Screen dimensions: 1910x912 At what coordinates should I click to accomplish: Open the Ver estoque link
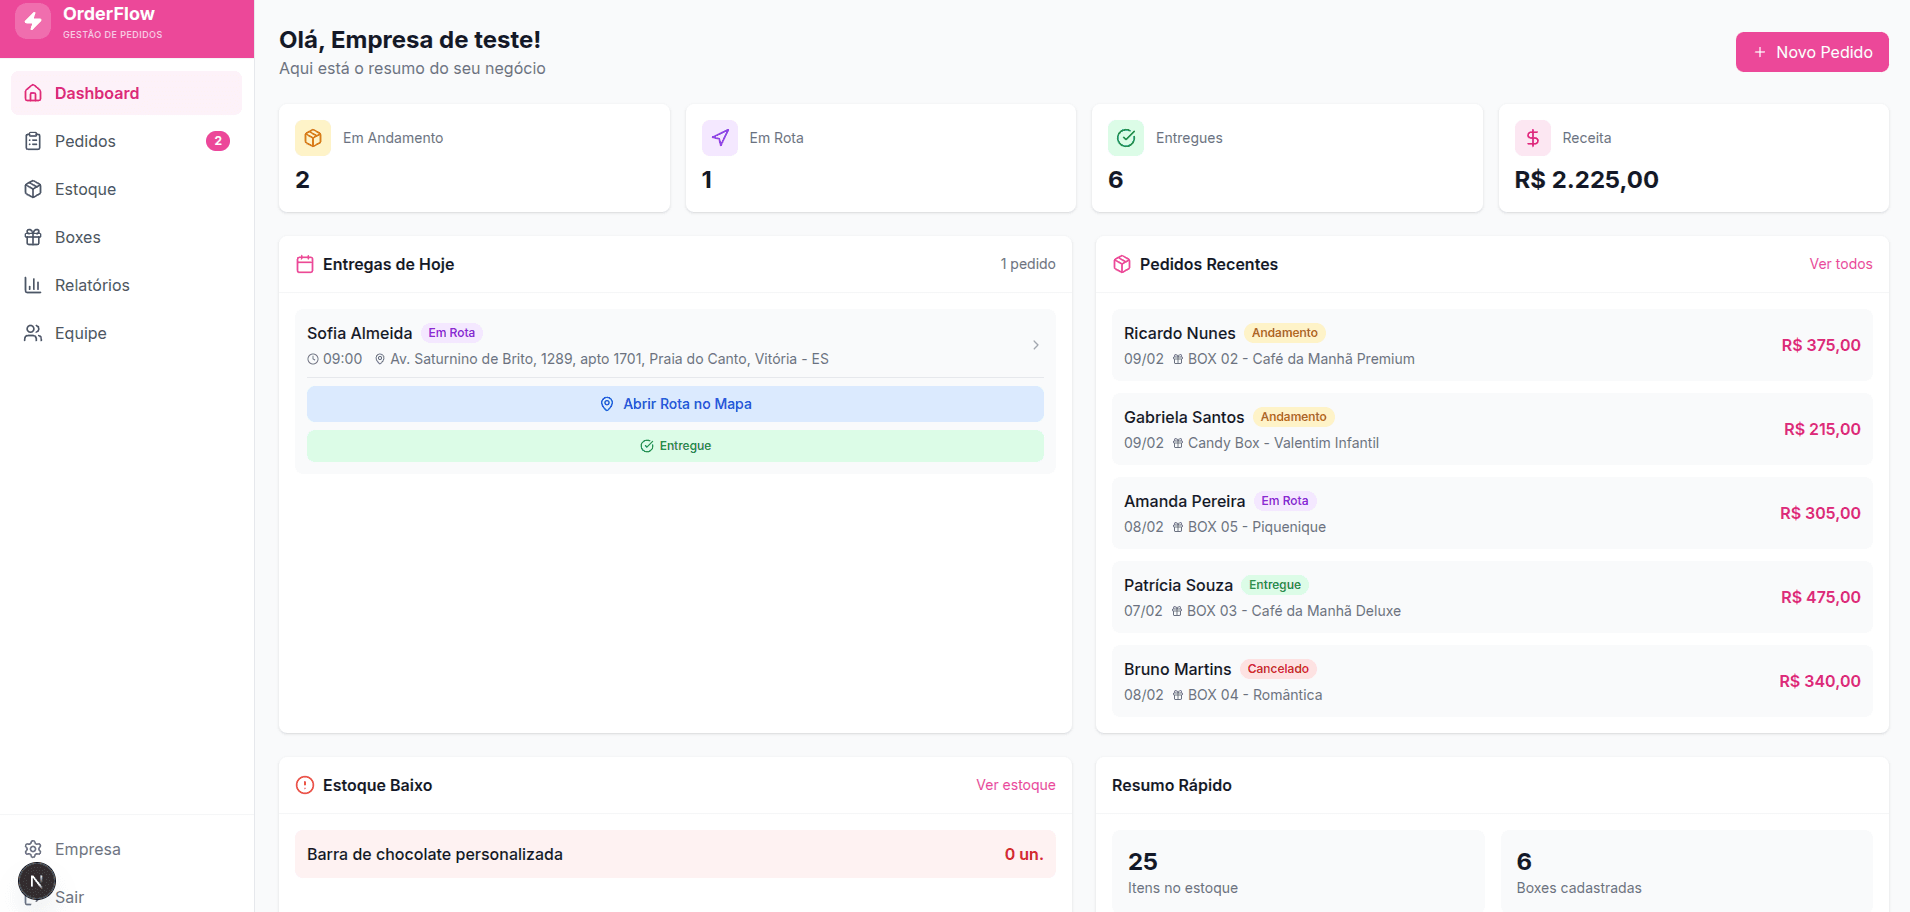pyautogui.click(x=1015, y=785)
